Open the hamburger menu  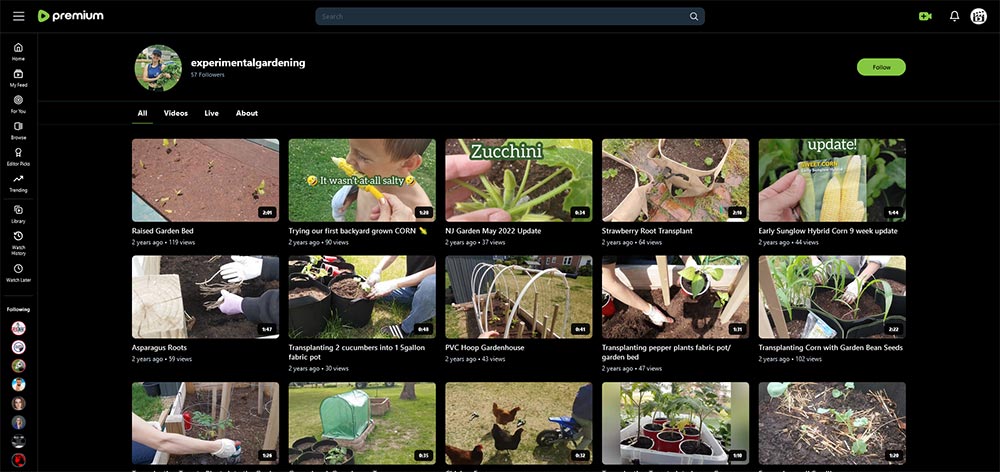pyautogui.click(x=18, y=16)
